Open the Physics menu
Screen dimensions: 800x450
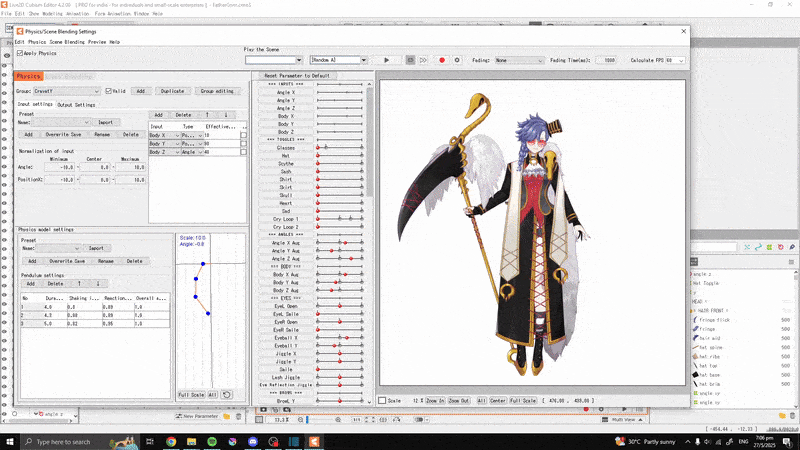(37, 42)
